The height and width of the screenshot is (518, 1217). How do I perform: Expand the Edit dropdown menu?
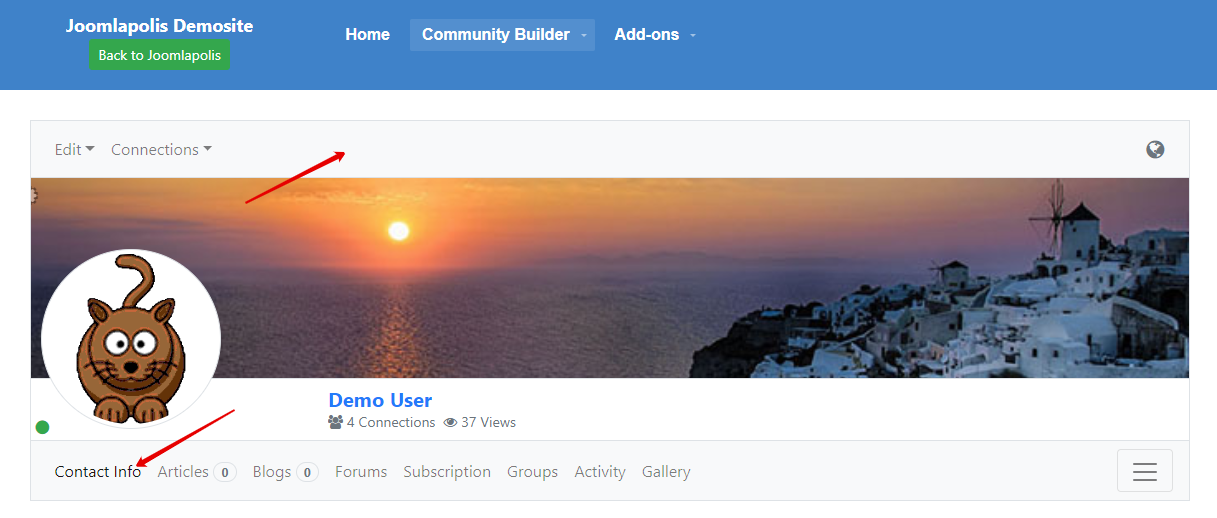click(x=75, y=149)
